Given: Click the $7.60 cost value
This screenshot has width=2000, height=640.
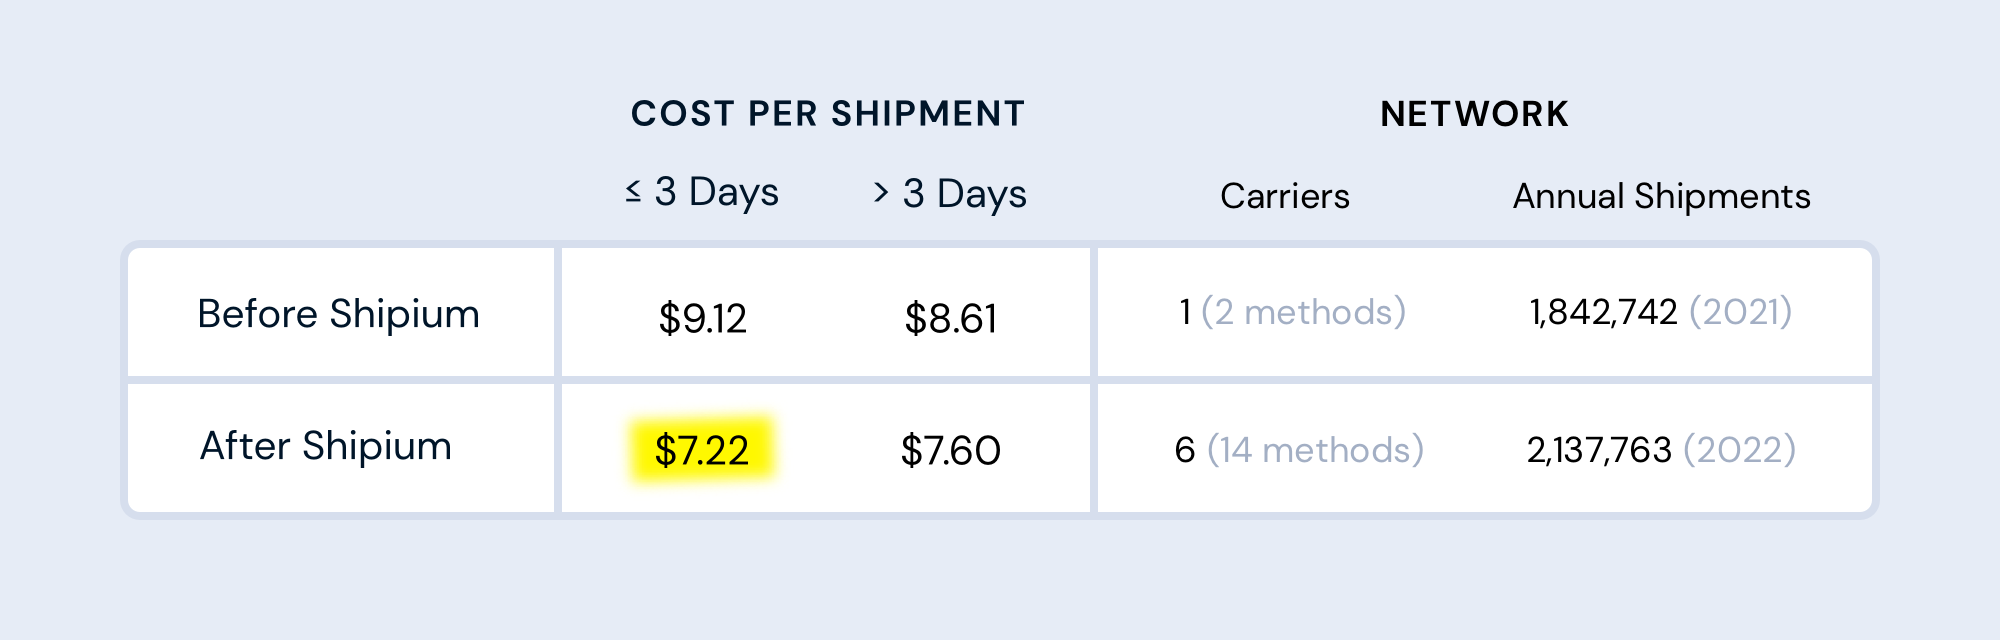Looking at the screenshot, I should click(950, 451).
